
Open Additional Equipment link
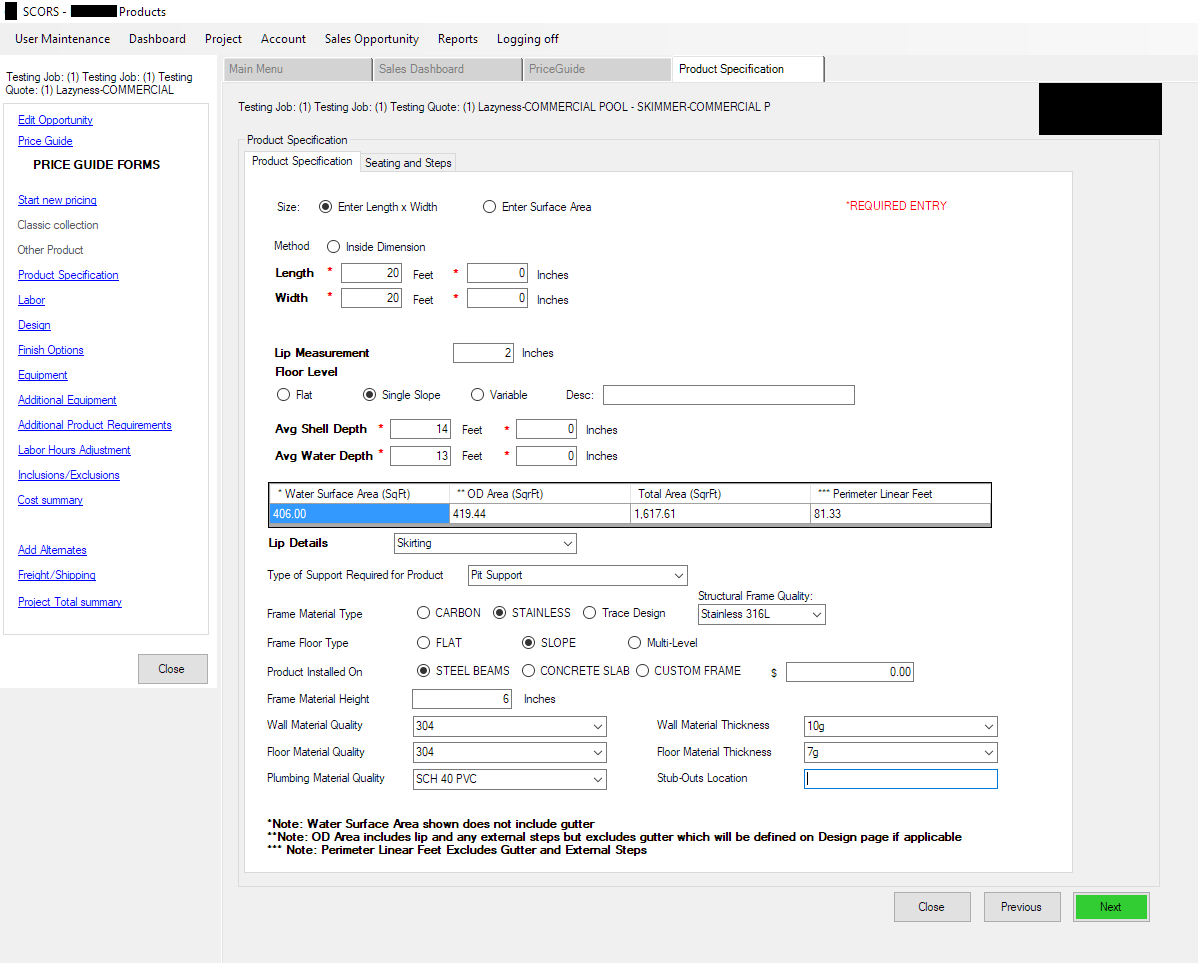[67, 400]
